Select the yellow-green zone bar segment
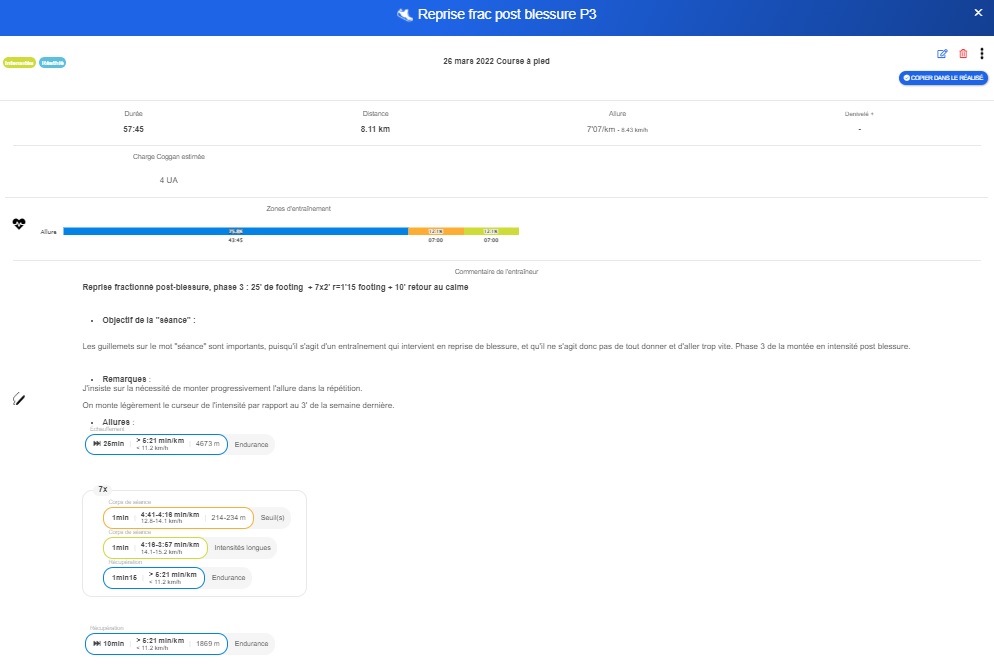The height and width of the screenshot is (665, 994). pyautogui.click(x=491, y=231)
